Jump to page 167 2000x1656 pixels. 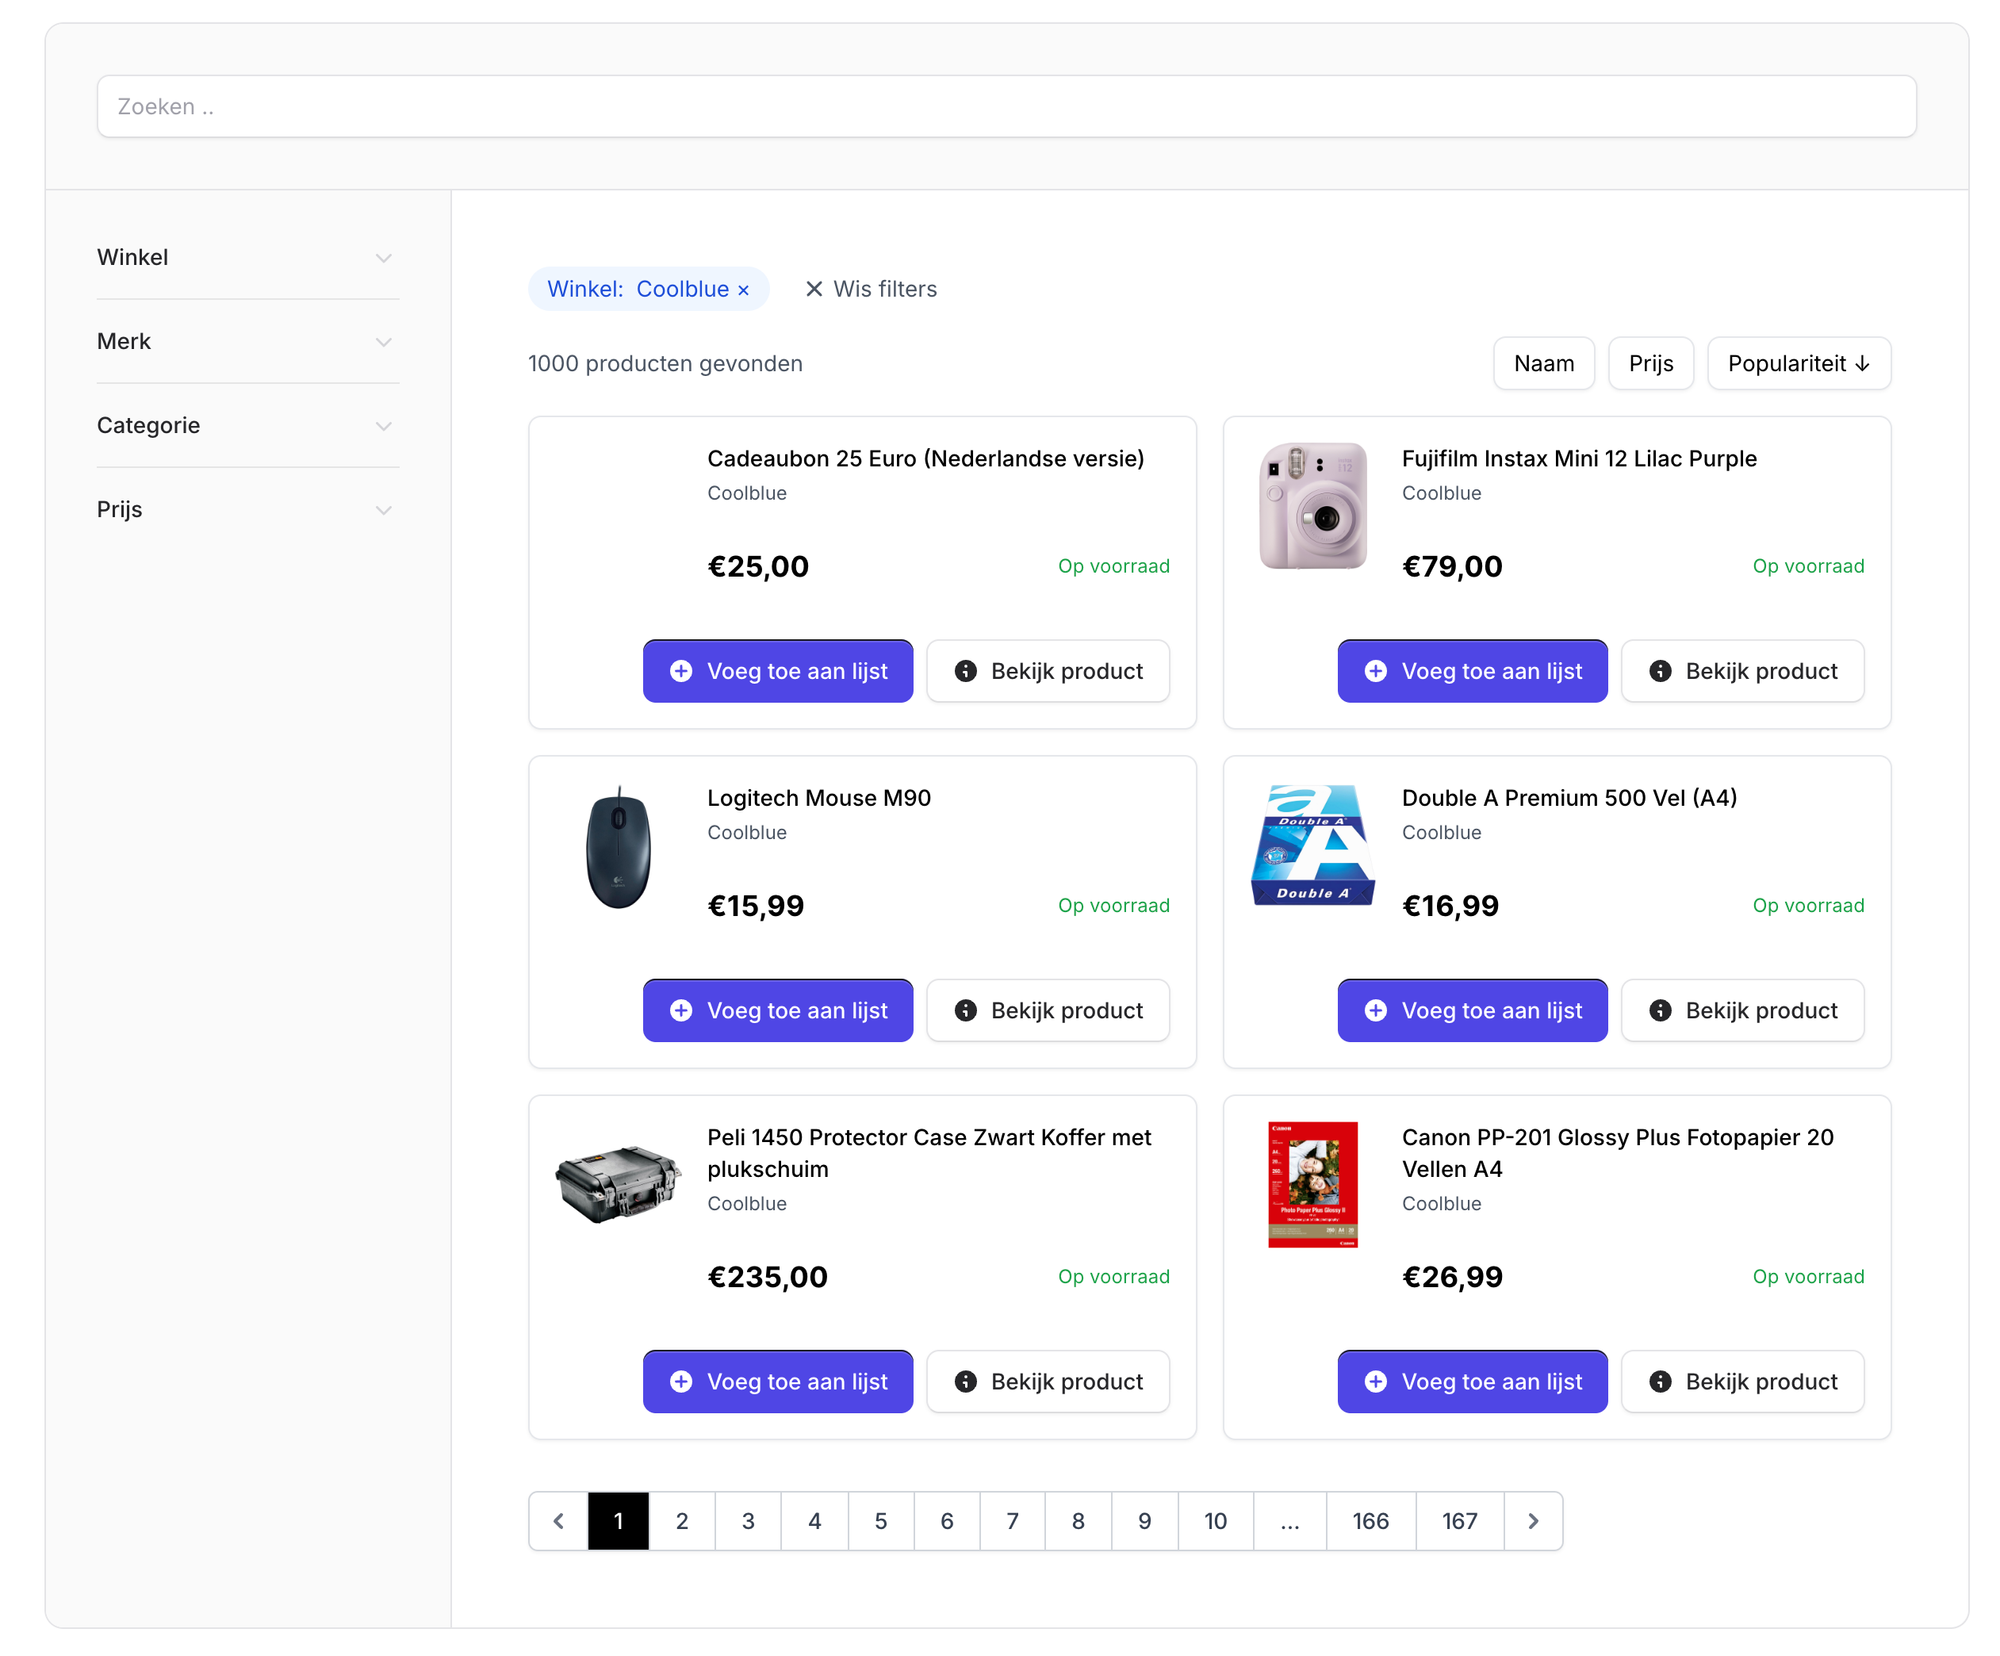1459,1521
